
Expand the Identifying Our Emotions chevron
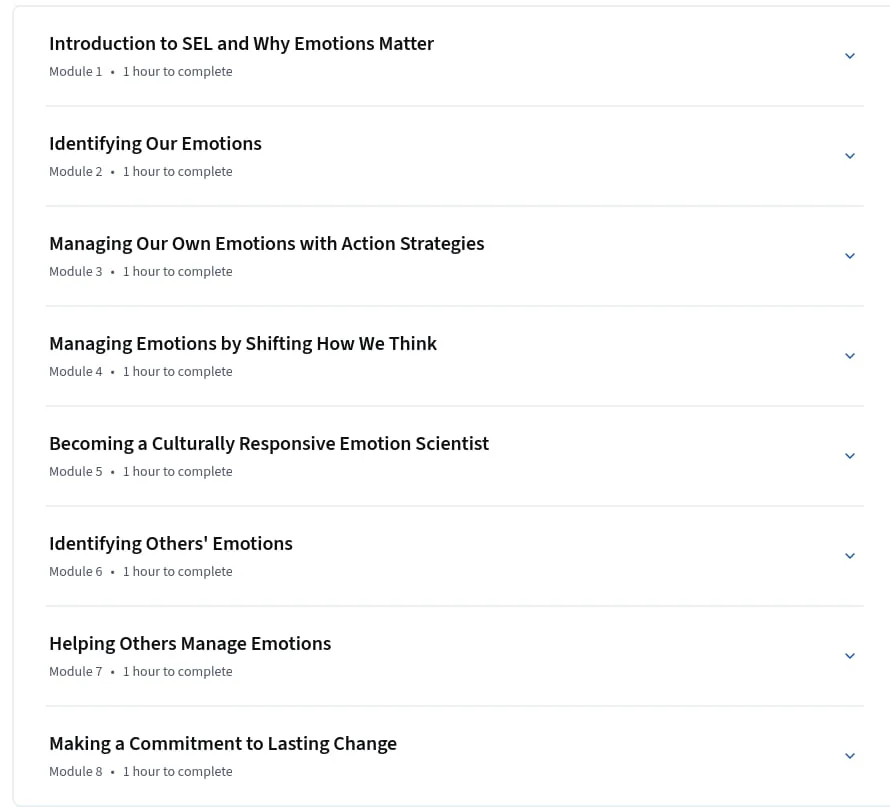pos(850,155)
